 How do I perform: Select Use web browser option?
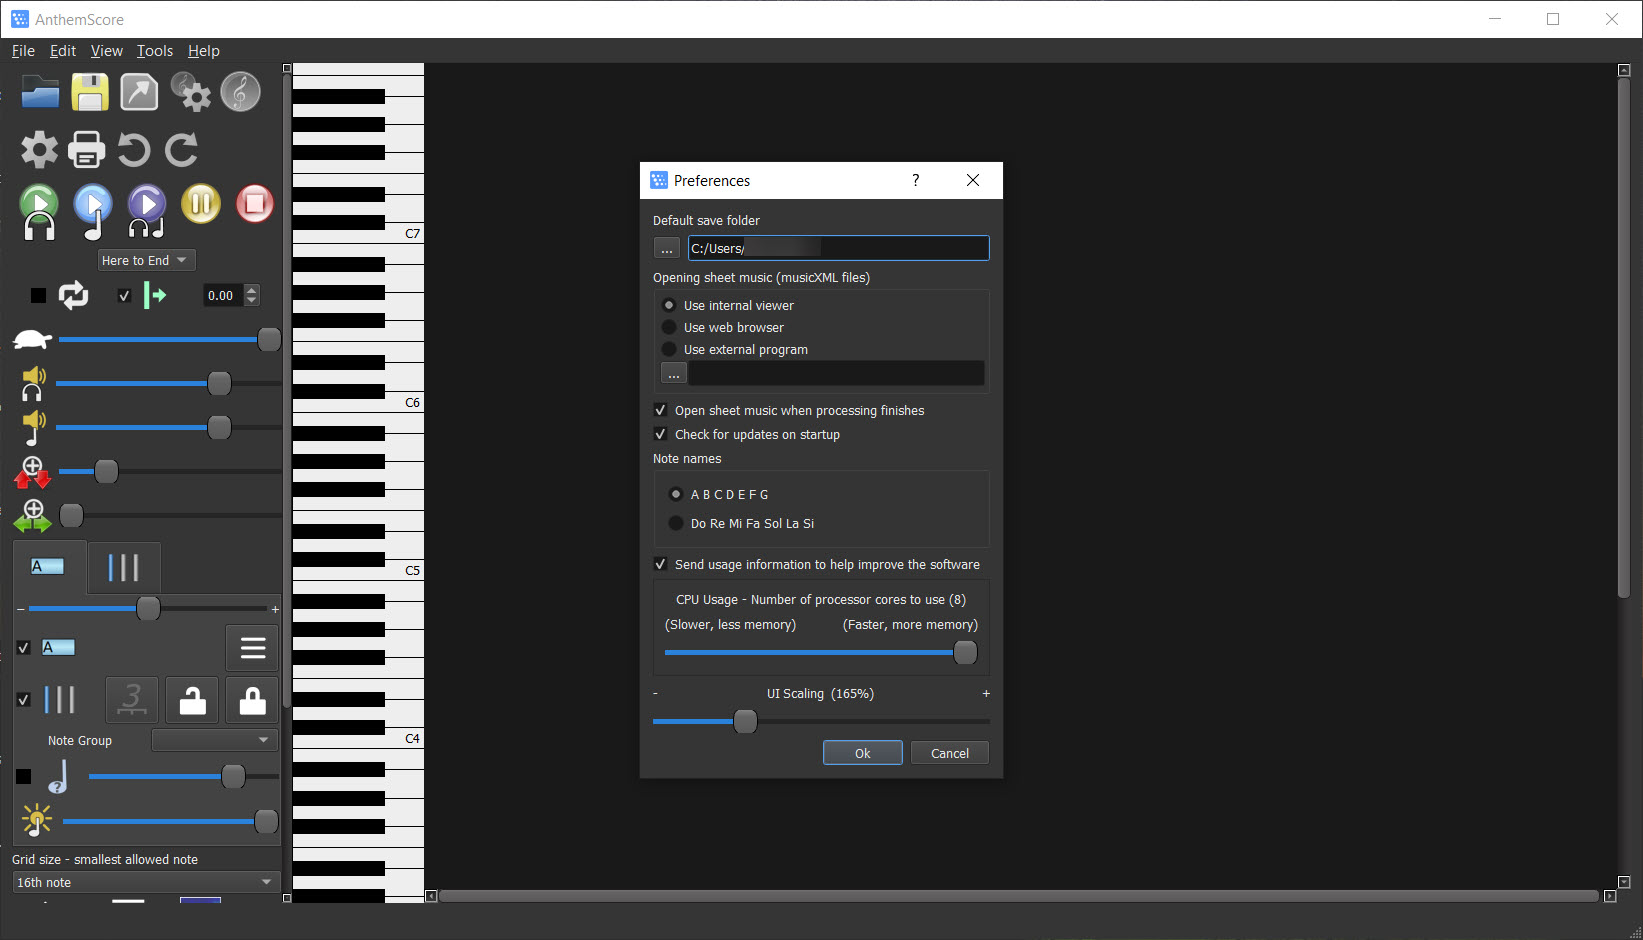[669, 327]
